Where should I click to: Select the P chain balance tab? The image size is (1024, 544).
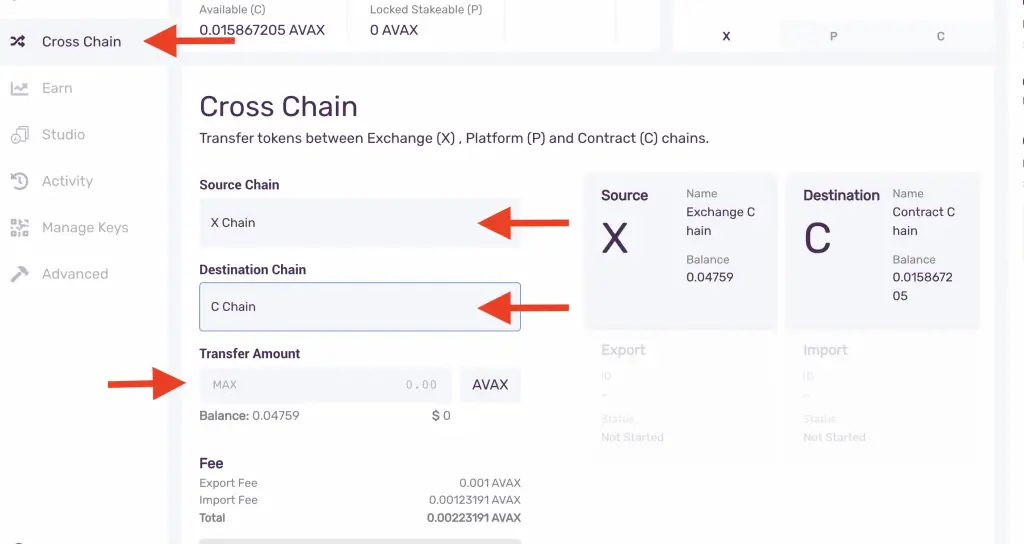[x=833, y=37]
